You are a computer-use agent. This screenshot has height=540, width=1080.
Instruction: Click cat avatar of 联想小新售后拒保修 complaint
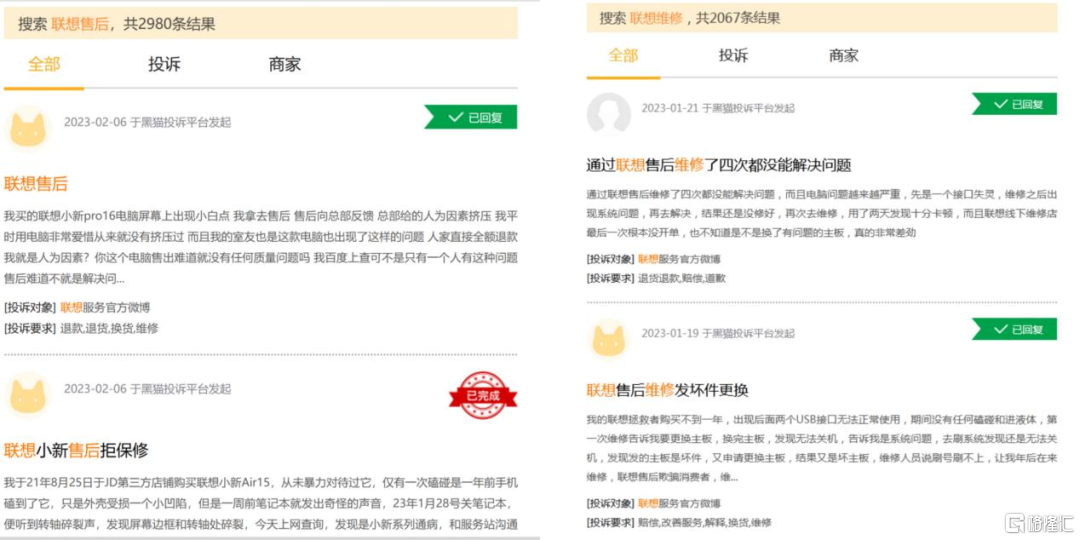(x=27, y=395)
